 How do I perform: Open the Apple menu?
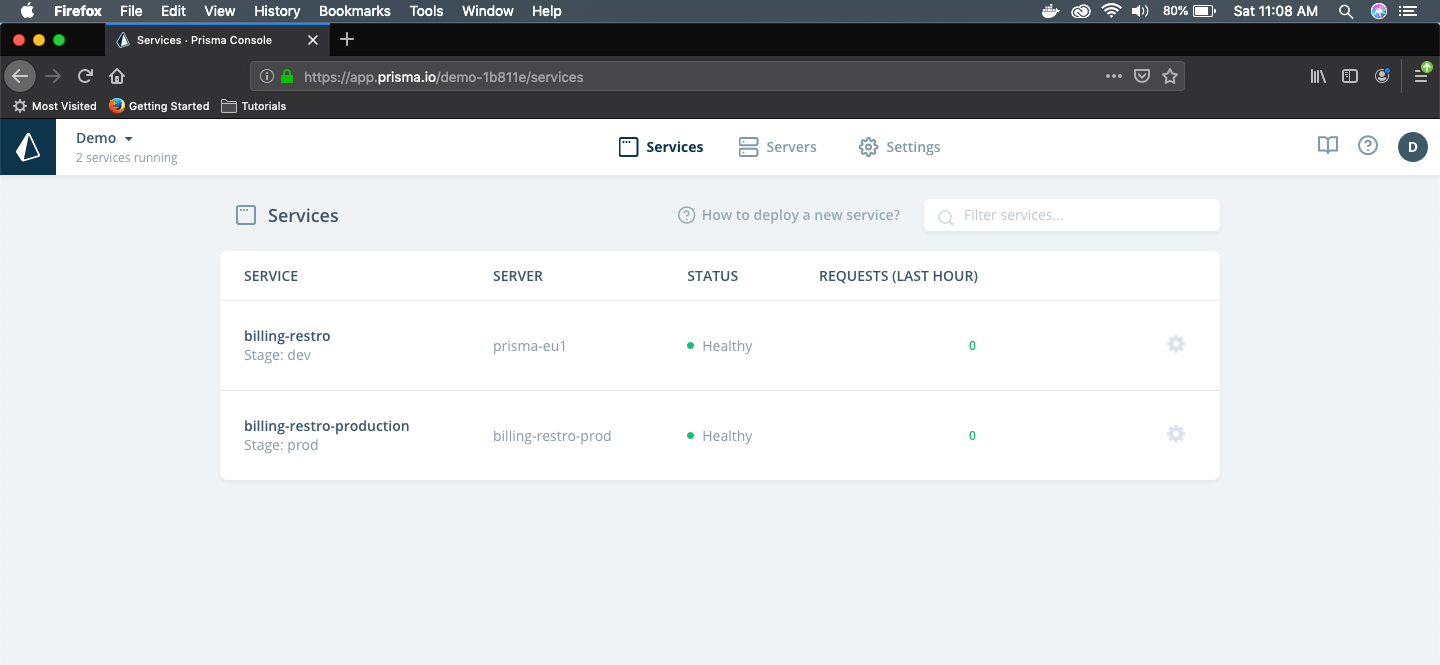(27, 11)
